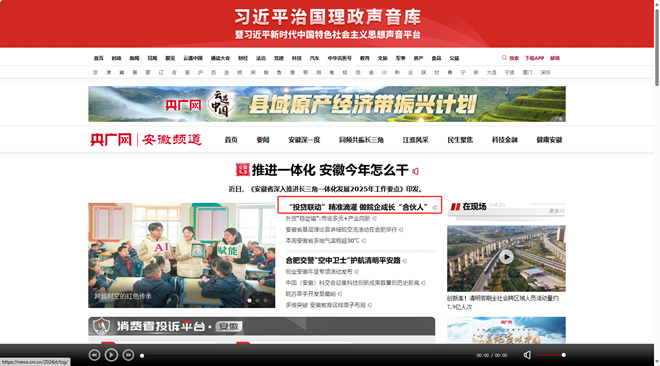Click the fast-forward button in audio player
Image resolution: width=660 pixels, height=366 pixels.
pyautogui.click(x=128, y=355)
